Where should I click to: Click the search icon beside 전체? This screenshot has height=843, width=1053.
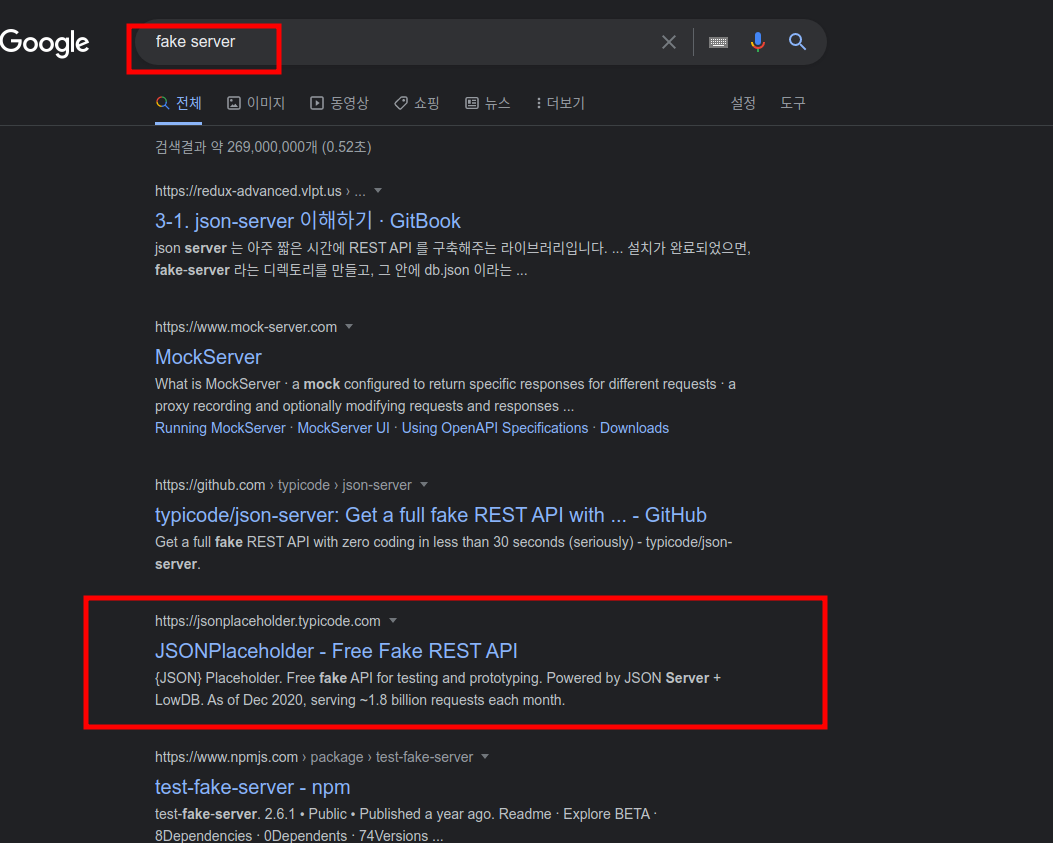click(162, 103)
